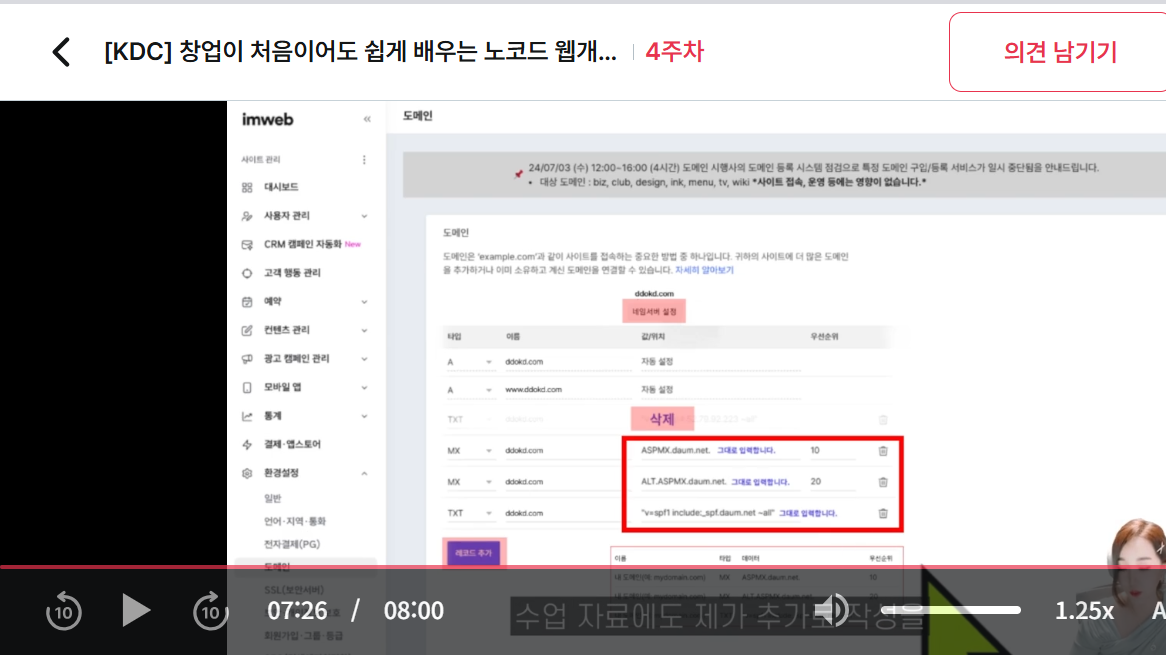
Task: Click the faded TXT row trash icon
Action: coord(883,420)
